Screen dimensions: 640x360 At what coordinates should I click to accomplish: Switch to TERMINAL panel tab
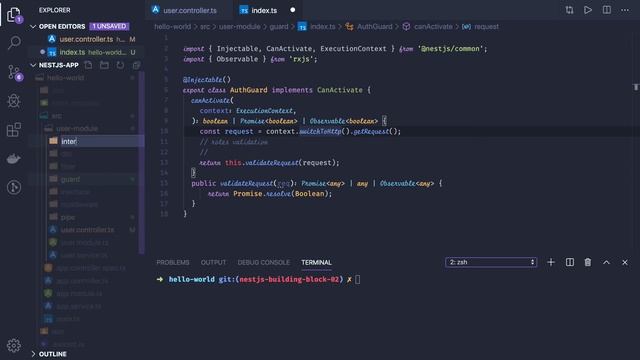[316, 262]
